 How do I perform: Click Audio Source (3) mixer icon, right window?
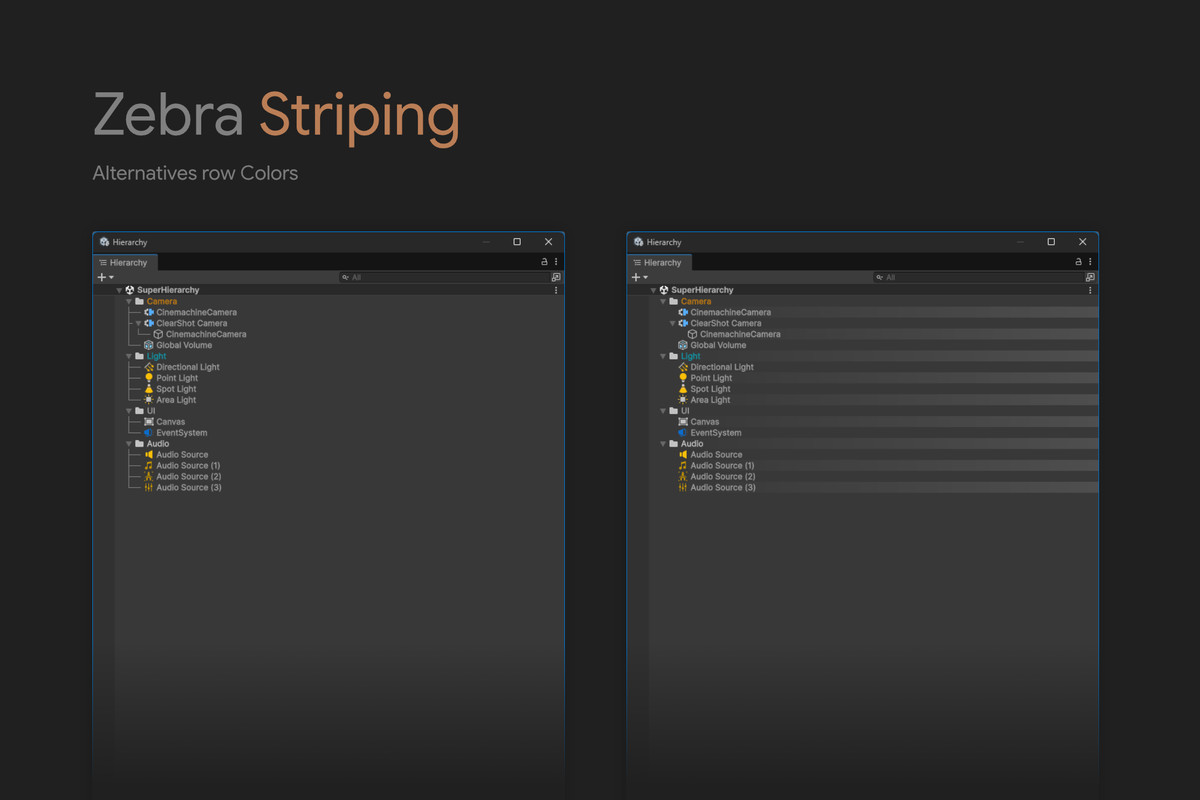[683, 488]
